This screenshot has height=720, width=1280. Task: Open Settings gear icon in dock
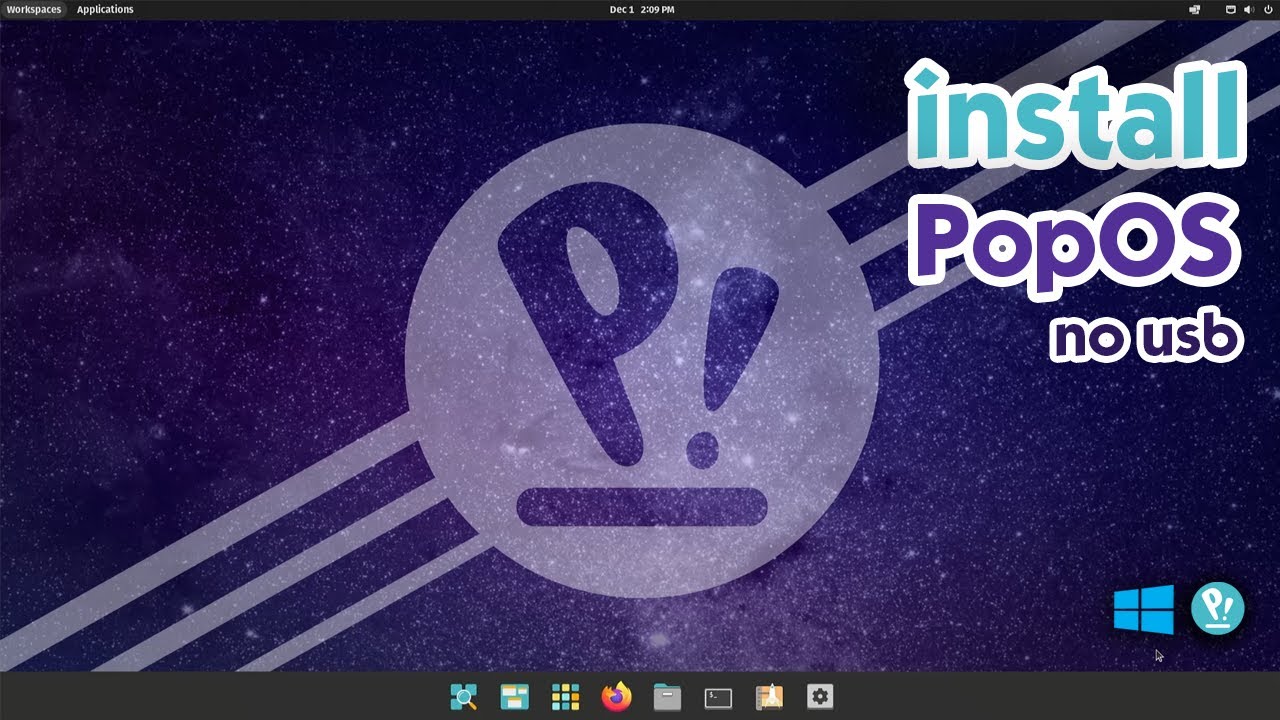point(820,697)
